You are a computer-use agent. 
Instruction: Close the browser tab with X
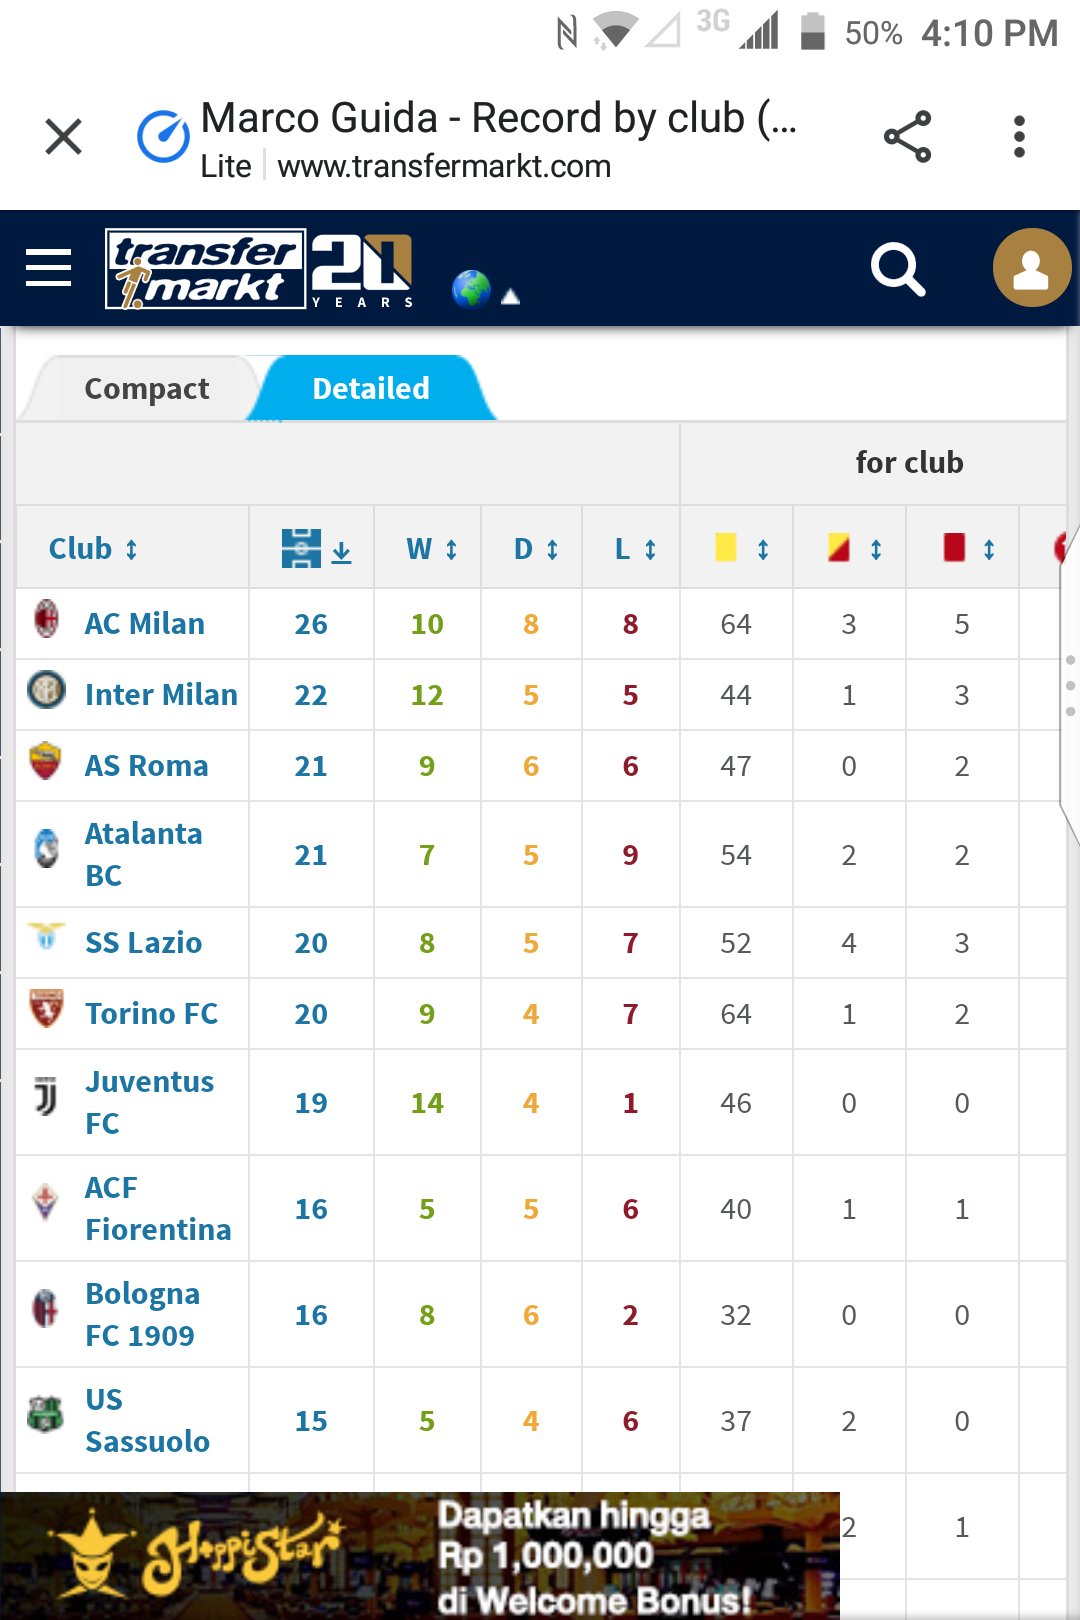[x=64, y=137]
